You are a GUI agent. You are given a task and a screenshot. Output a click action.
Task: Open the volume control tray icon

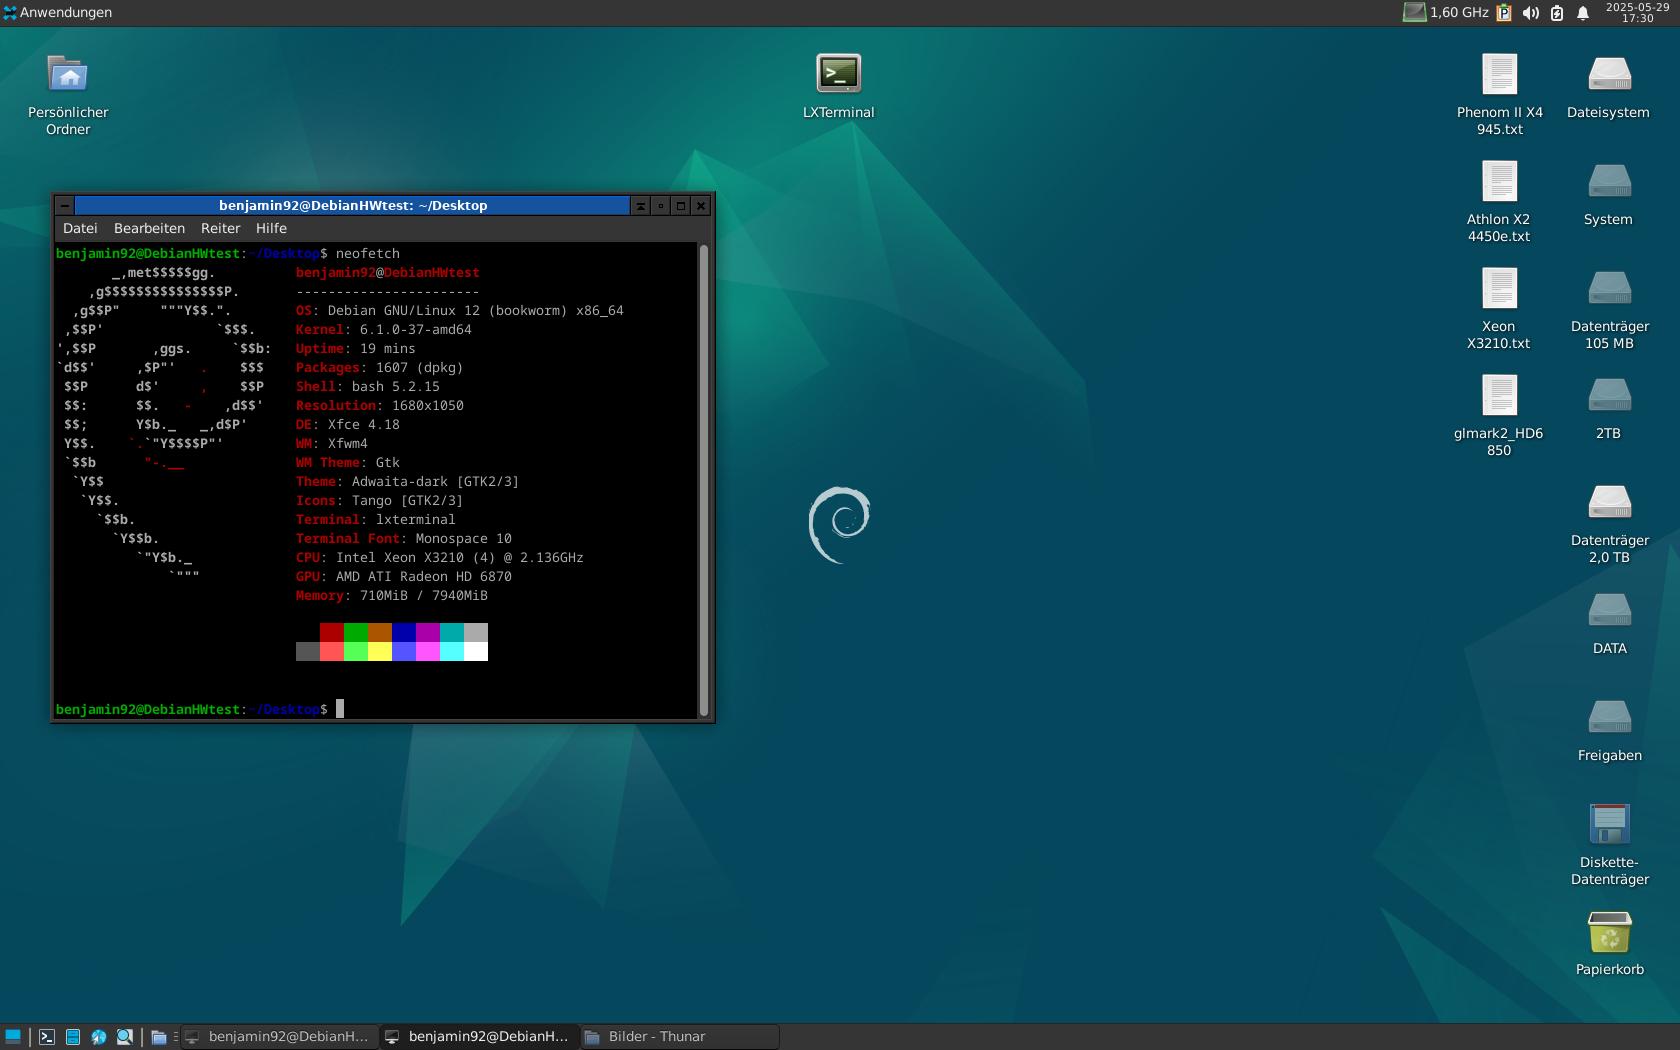pyautogui.click(x=1530, y=12)
